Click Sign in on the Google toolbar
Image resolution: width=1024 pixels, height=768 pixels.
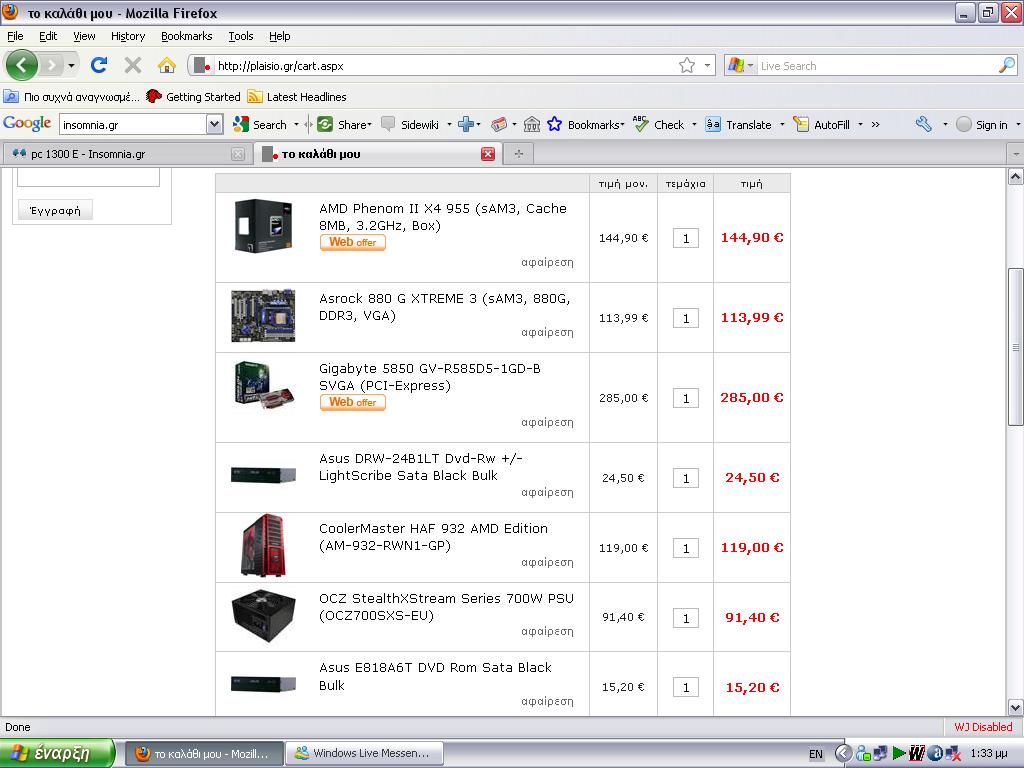click(x=982, y=124)
